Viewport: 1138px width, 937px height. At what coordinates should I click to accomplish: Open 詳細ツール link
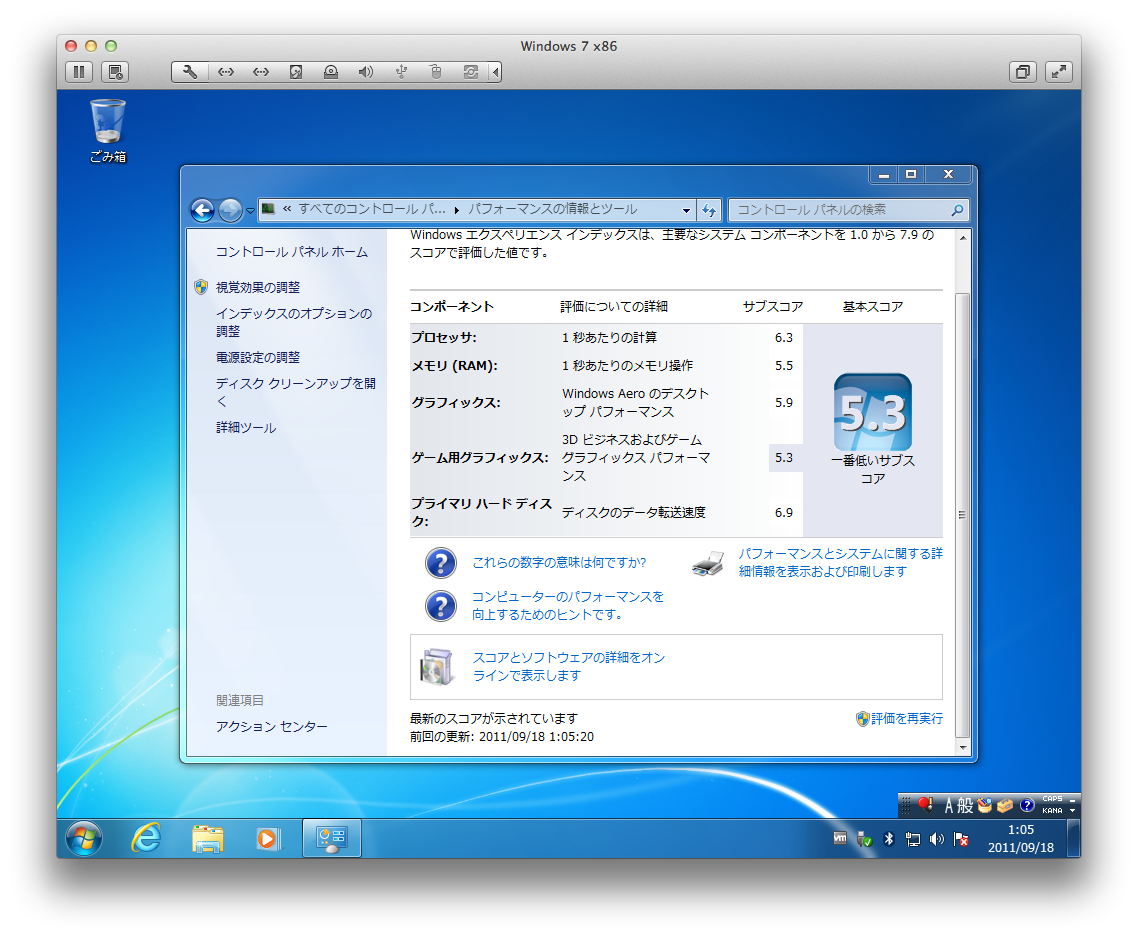point(246,427)
